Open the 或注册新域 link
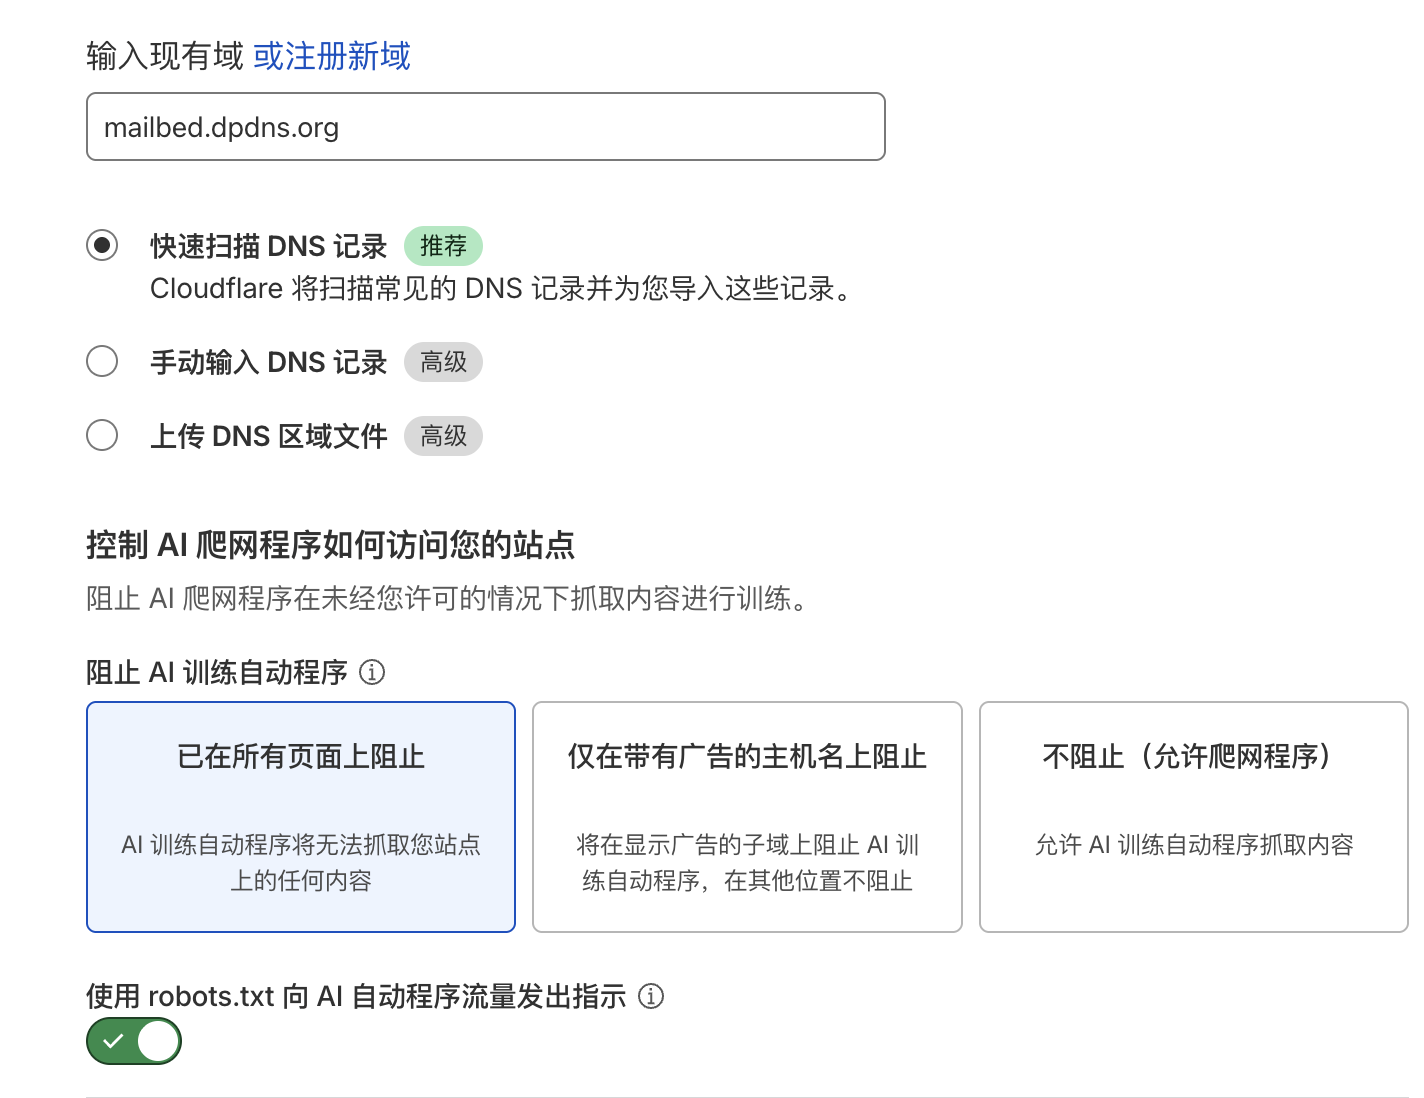 coord(332,56)
